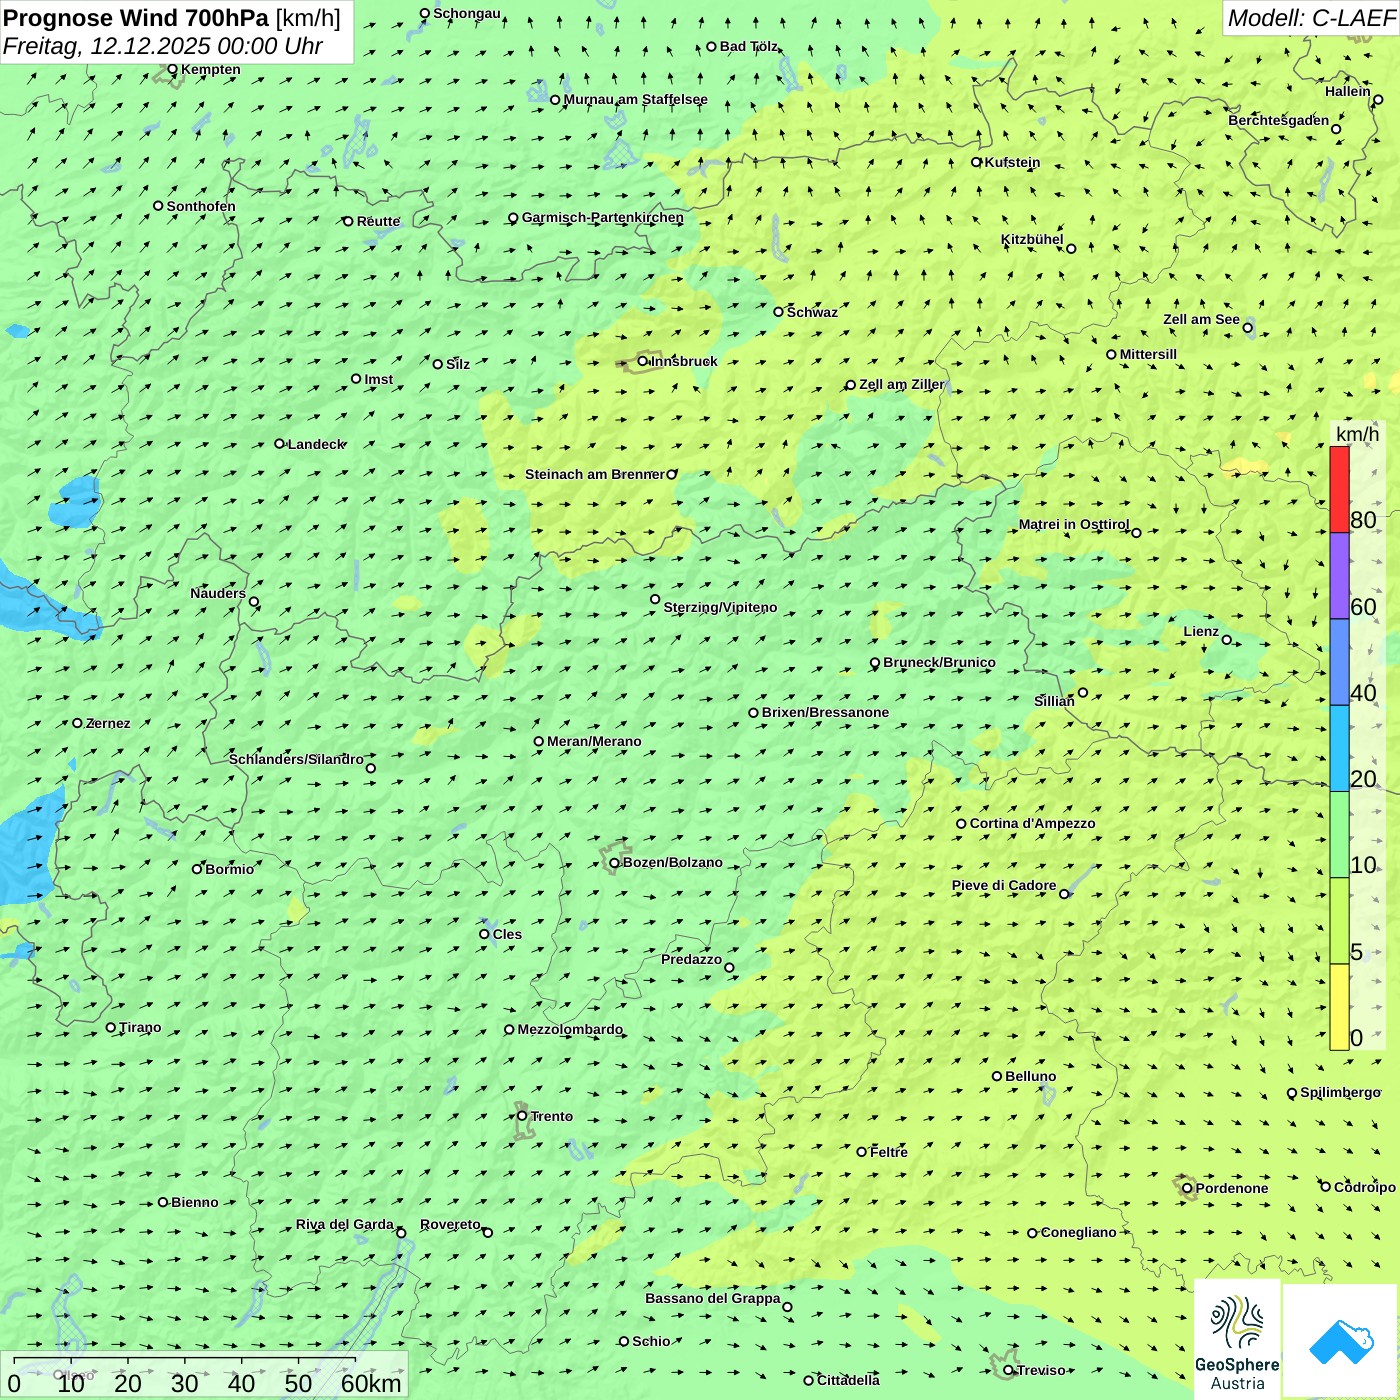This screenshot has height=1400, width=1400.
Task: Click the 'Bienno' label
Action: pyautogui.click(x=195, y=1202)
